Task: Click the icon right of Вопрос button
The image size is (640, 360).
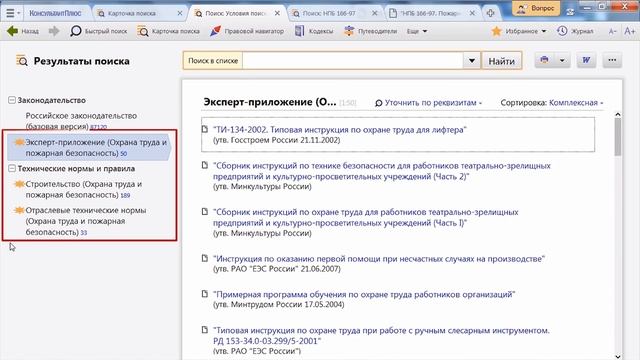Action: 570,12
